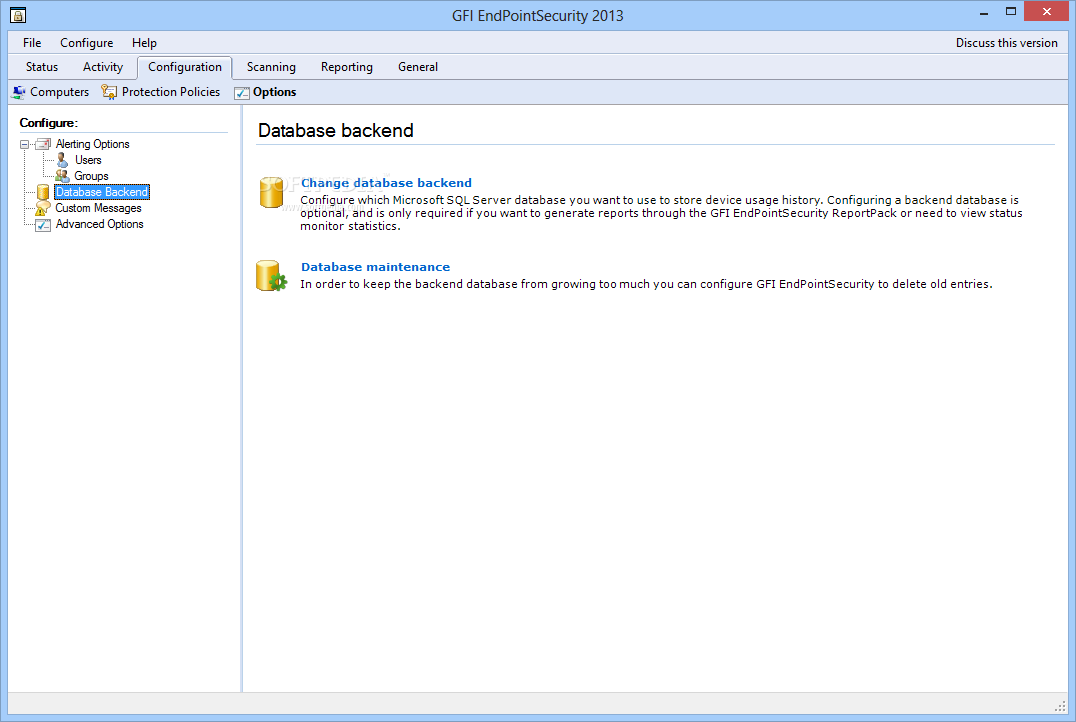Select Alerting Options in the tree
This screenshot has width=1076, height=722.
click(93, 144)
